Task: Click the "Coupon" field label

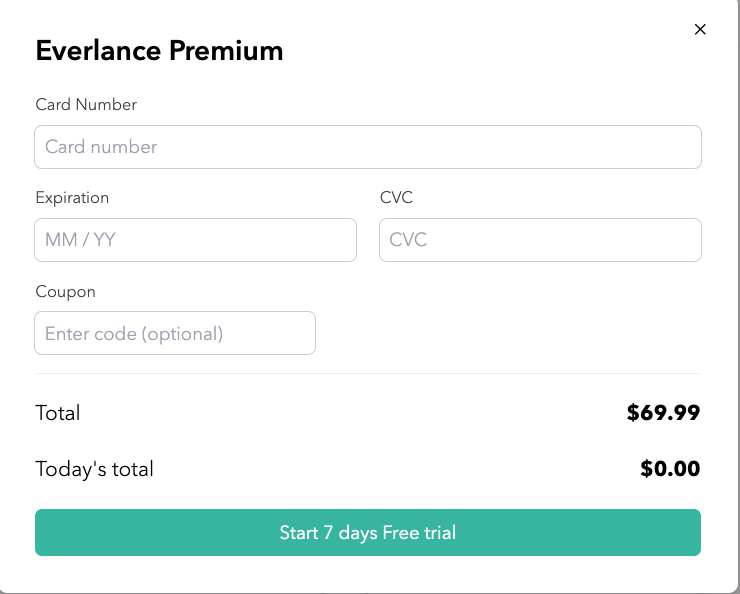Action: [65, 292]
